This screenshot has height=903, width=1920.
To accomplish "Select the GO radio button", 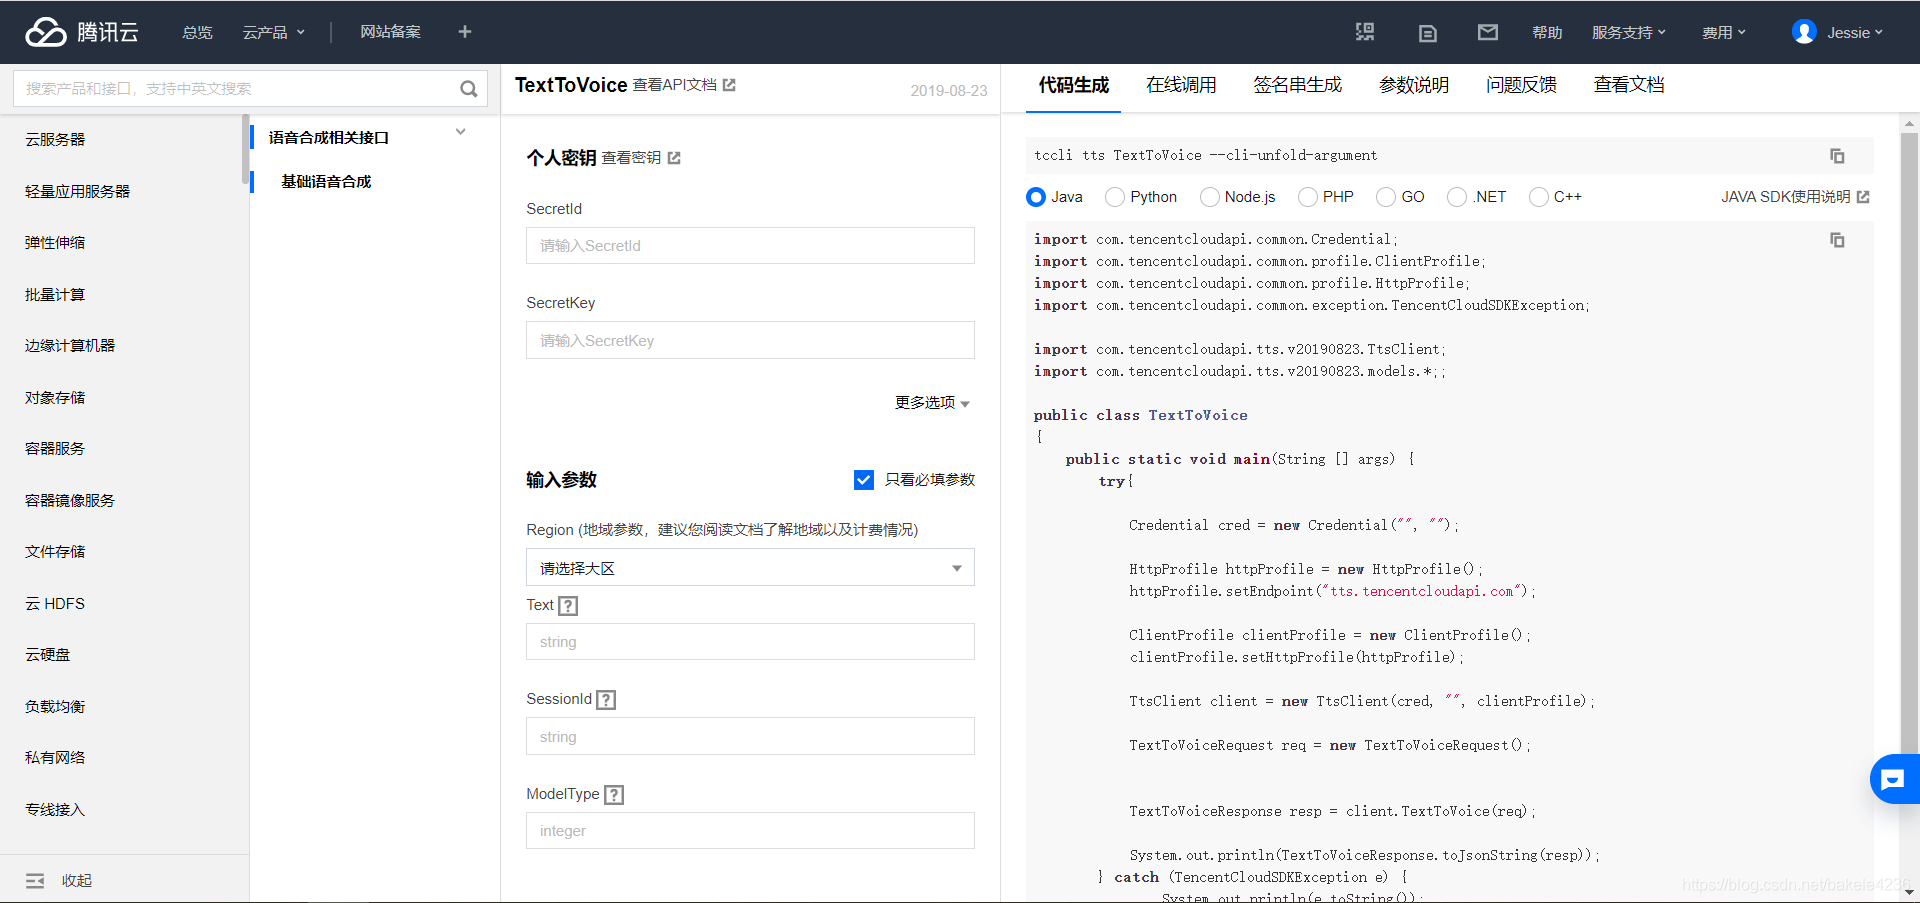I will click(x=1386, y=197).
